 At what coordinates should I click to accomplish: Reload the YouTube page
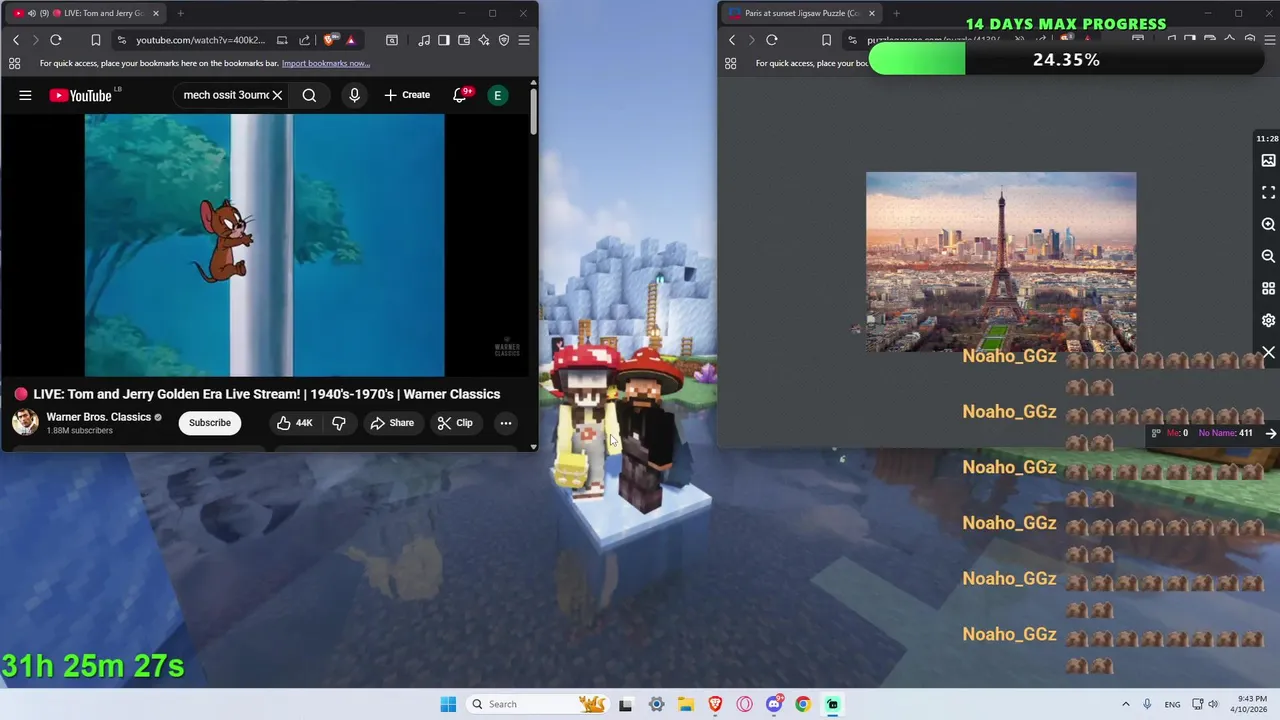(x=56, y=40)
